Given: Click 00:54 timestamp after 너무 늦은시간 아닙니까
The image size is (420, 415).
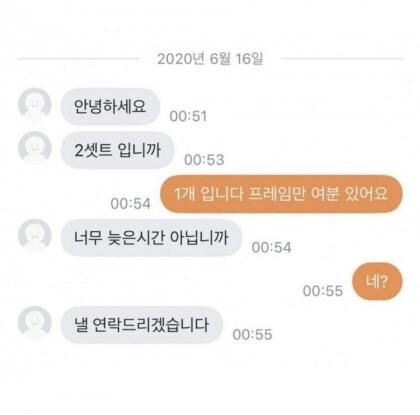Looking at the screenshot, I should [x=272, y=247].
